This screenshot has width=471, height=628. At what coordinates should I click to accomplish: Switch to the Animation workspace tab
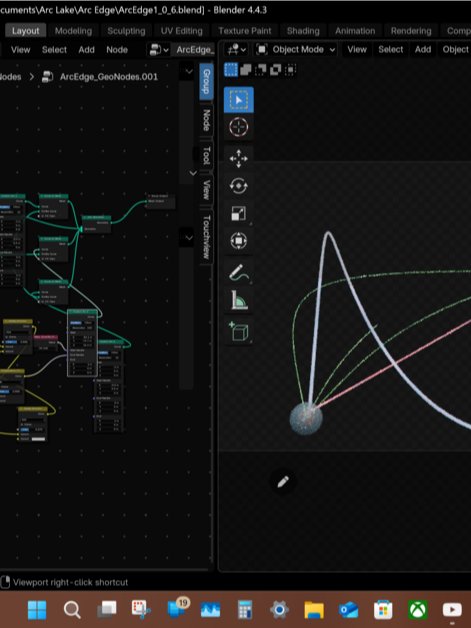pos(355,30)
